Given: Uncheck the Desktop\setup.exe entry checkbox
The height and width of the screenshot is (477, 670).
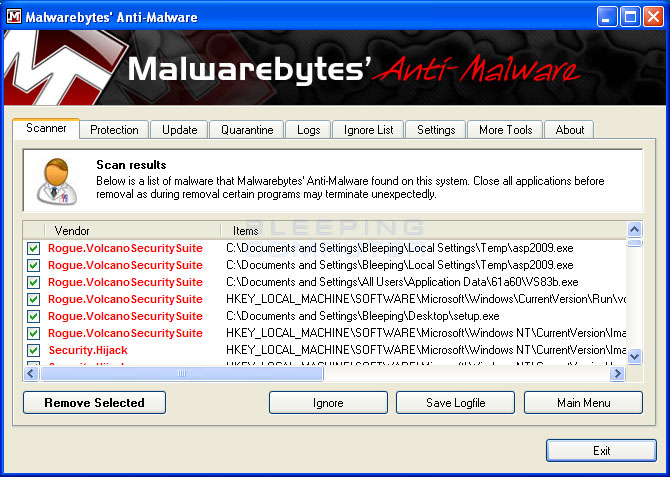Looking at the screenshot, I should coord(33,316).
